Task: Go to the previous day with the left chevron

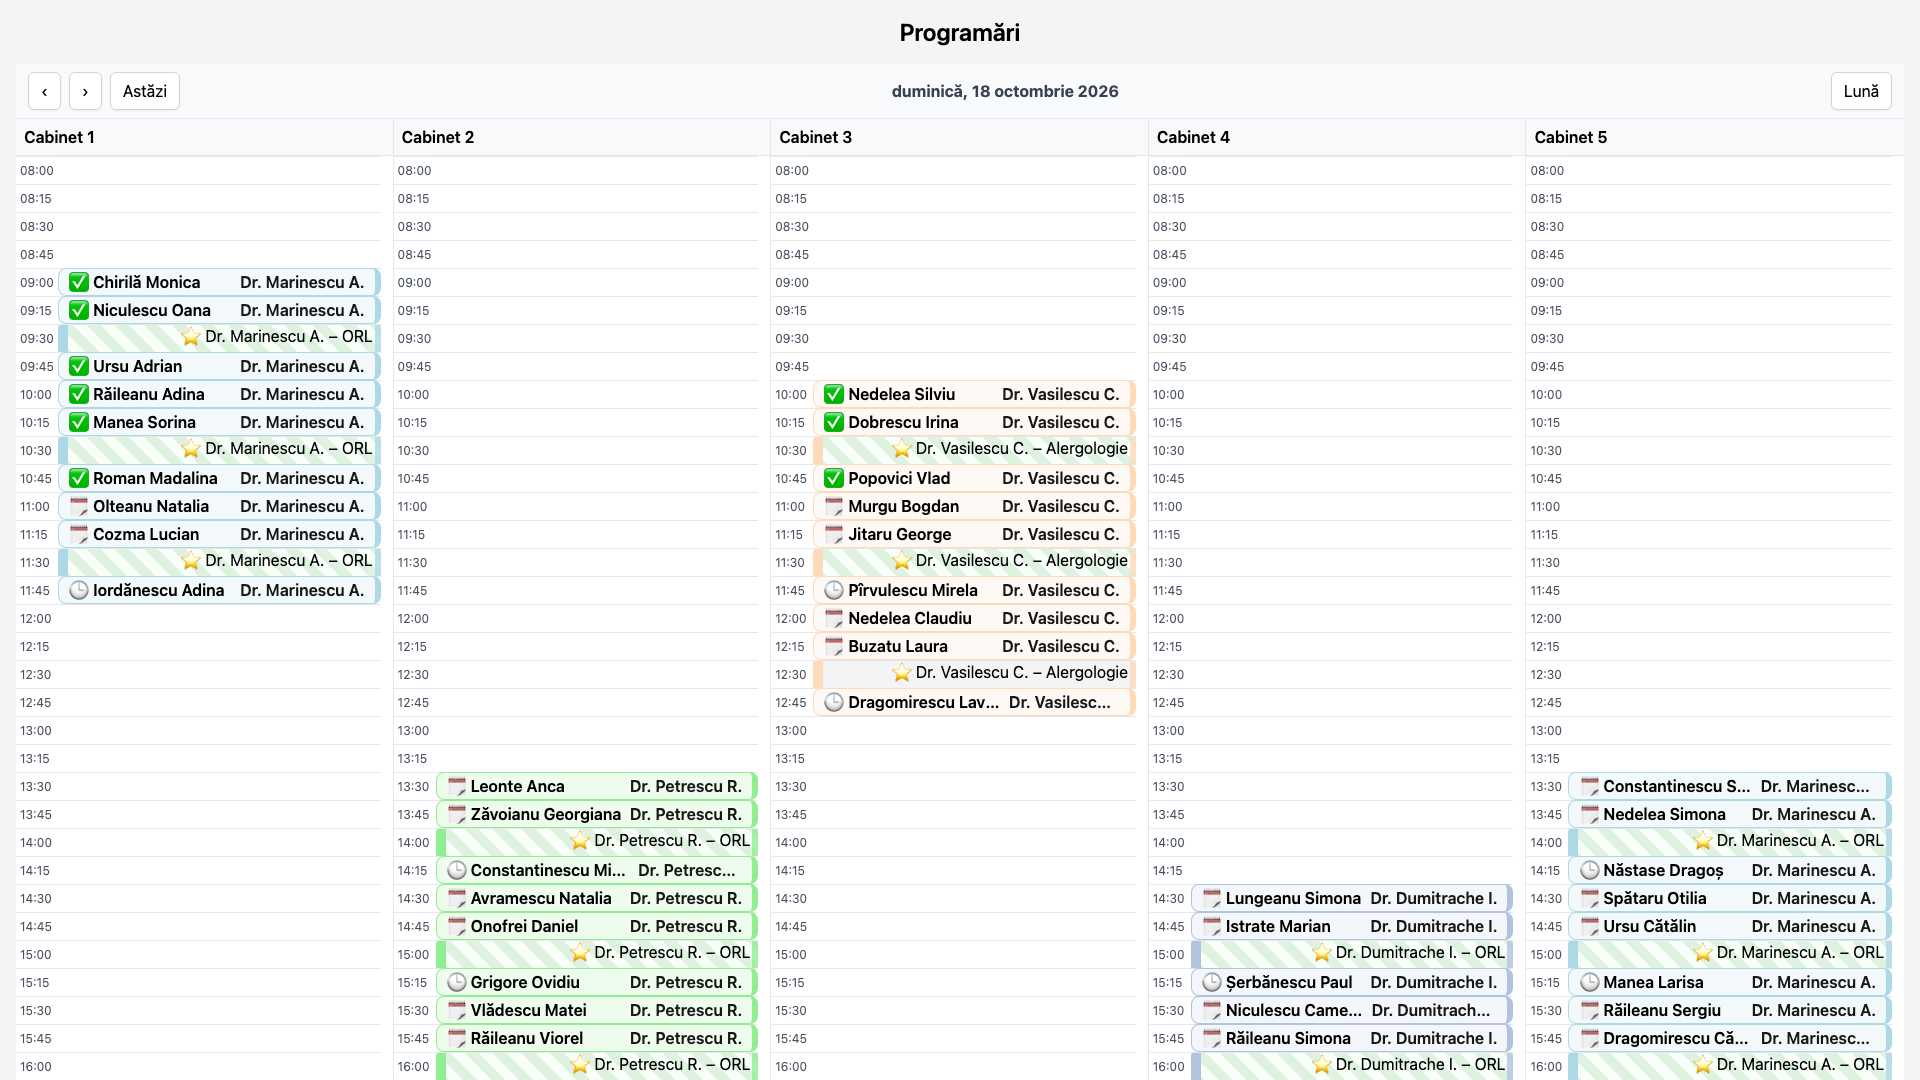Action: (x=44, y=91)
